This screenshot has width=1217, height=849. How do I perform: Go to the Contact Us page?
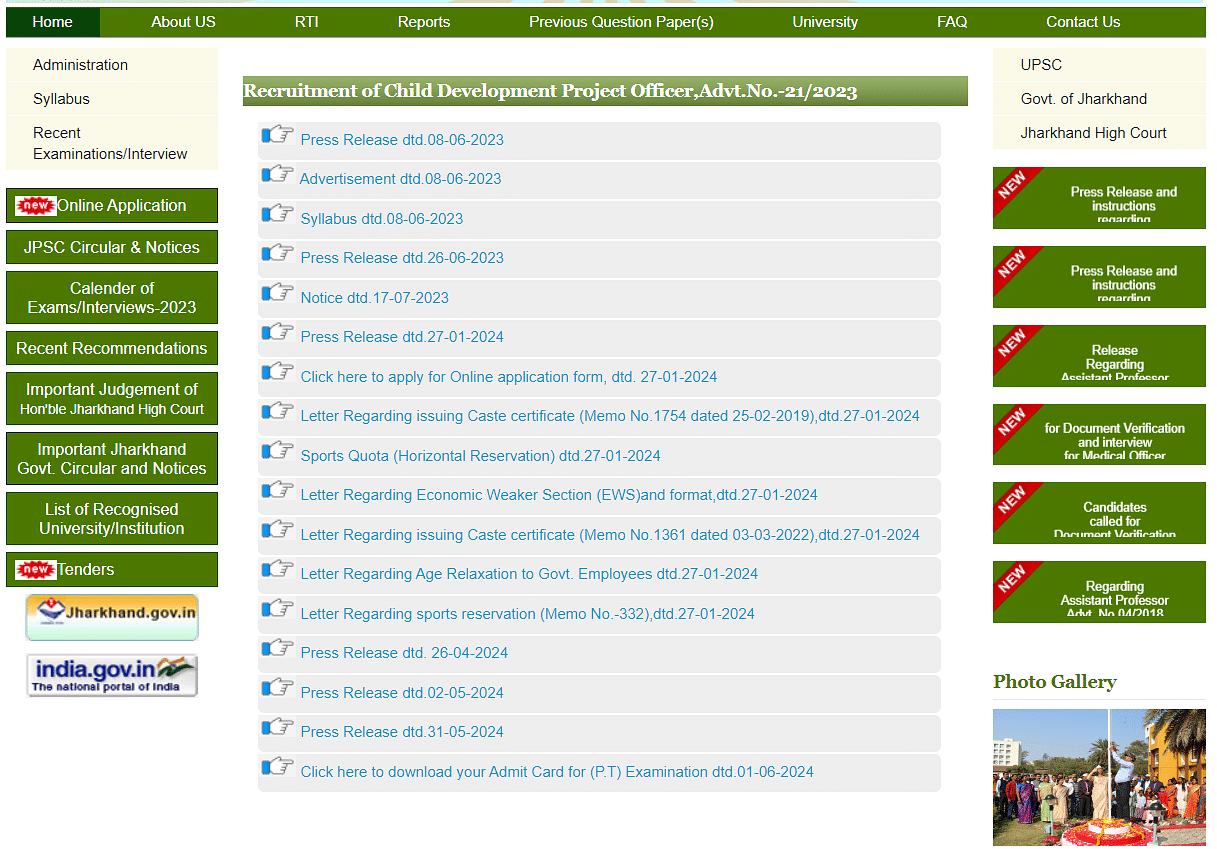(1083, 22)
